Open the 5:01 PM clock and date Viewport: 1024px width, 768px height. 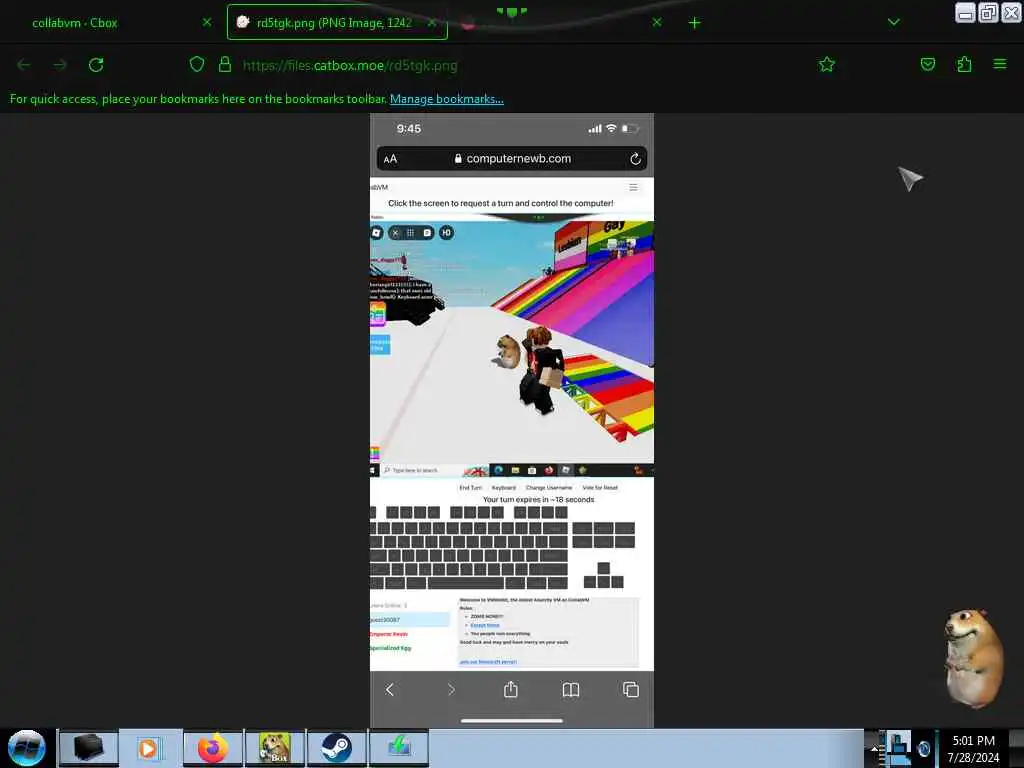(x=973, y=749)
